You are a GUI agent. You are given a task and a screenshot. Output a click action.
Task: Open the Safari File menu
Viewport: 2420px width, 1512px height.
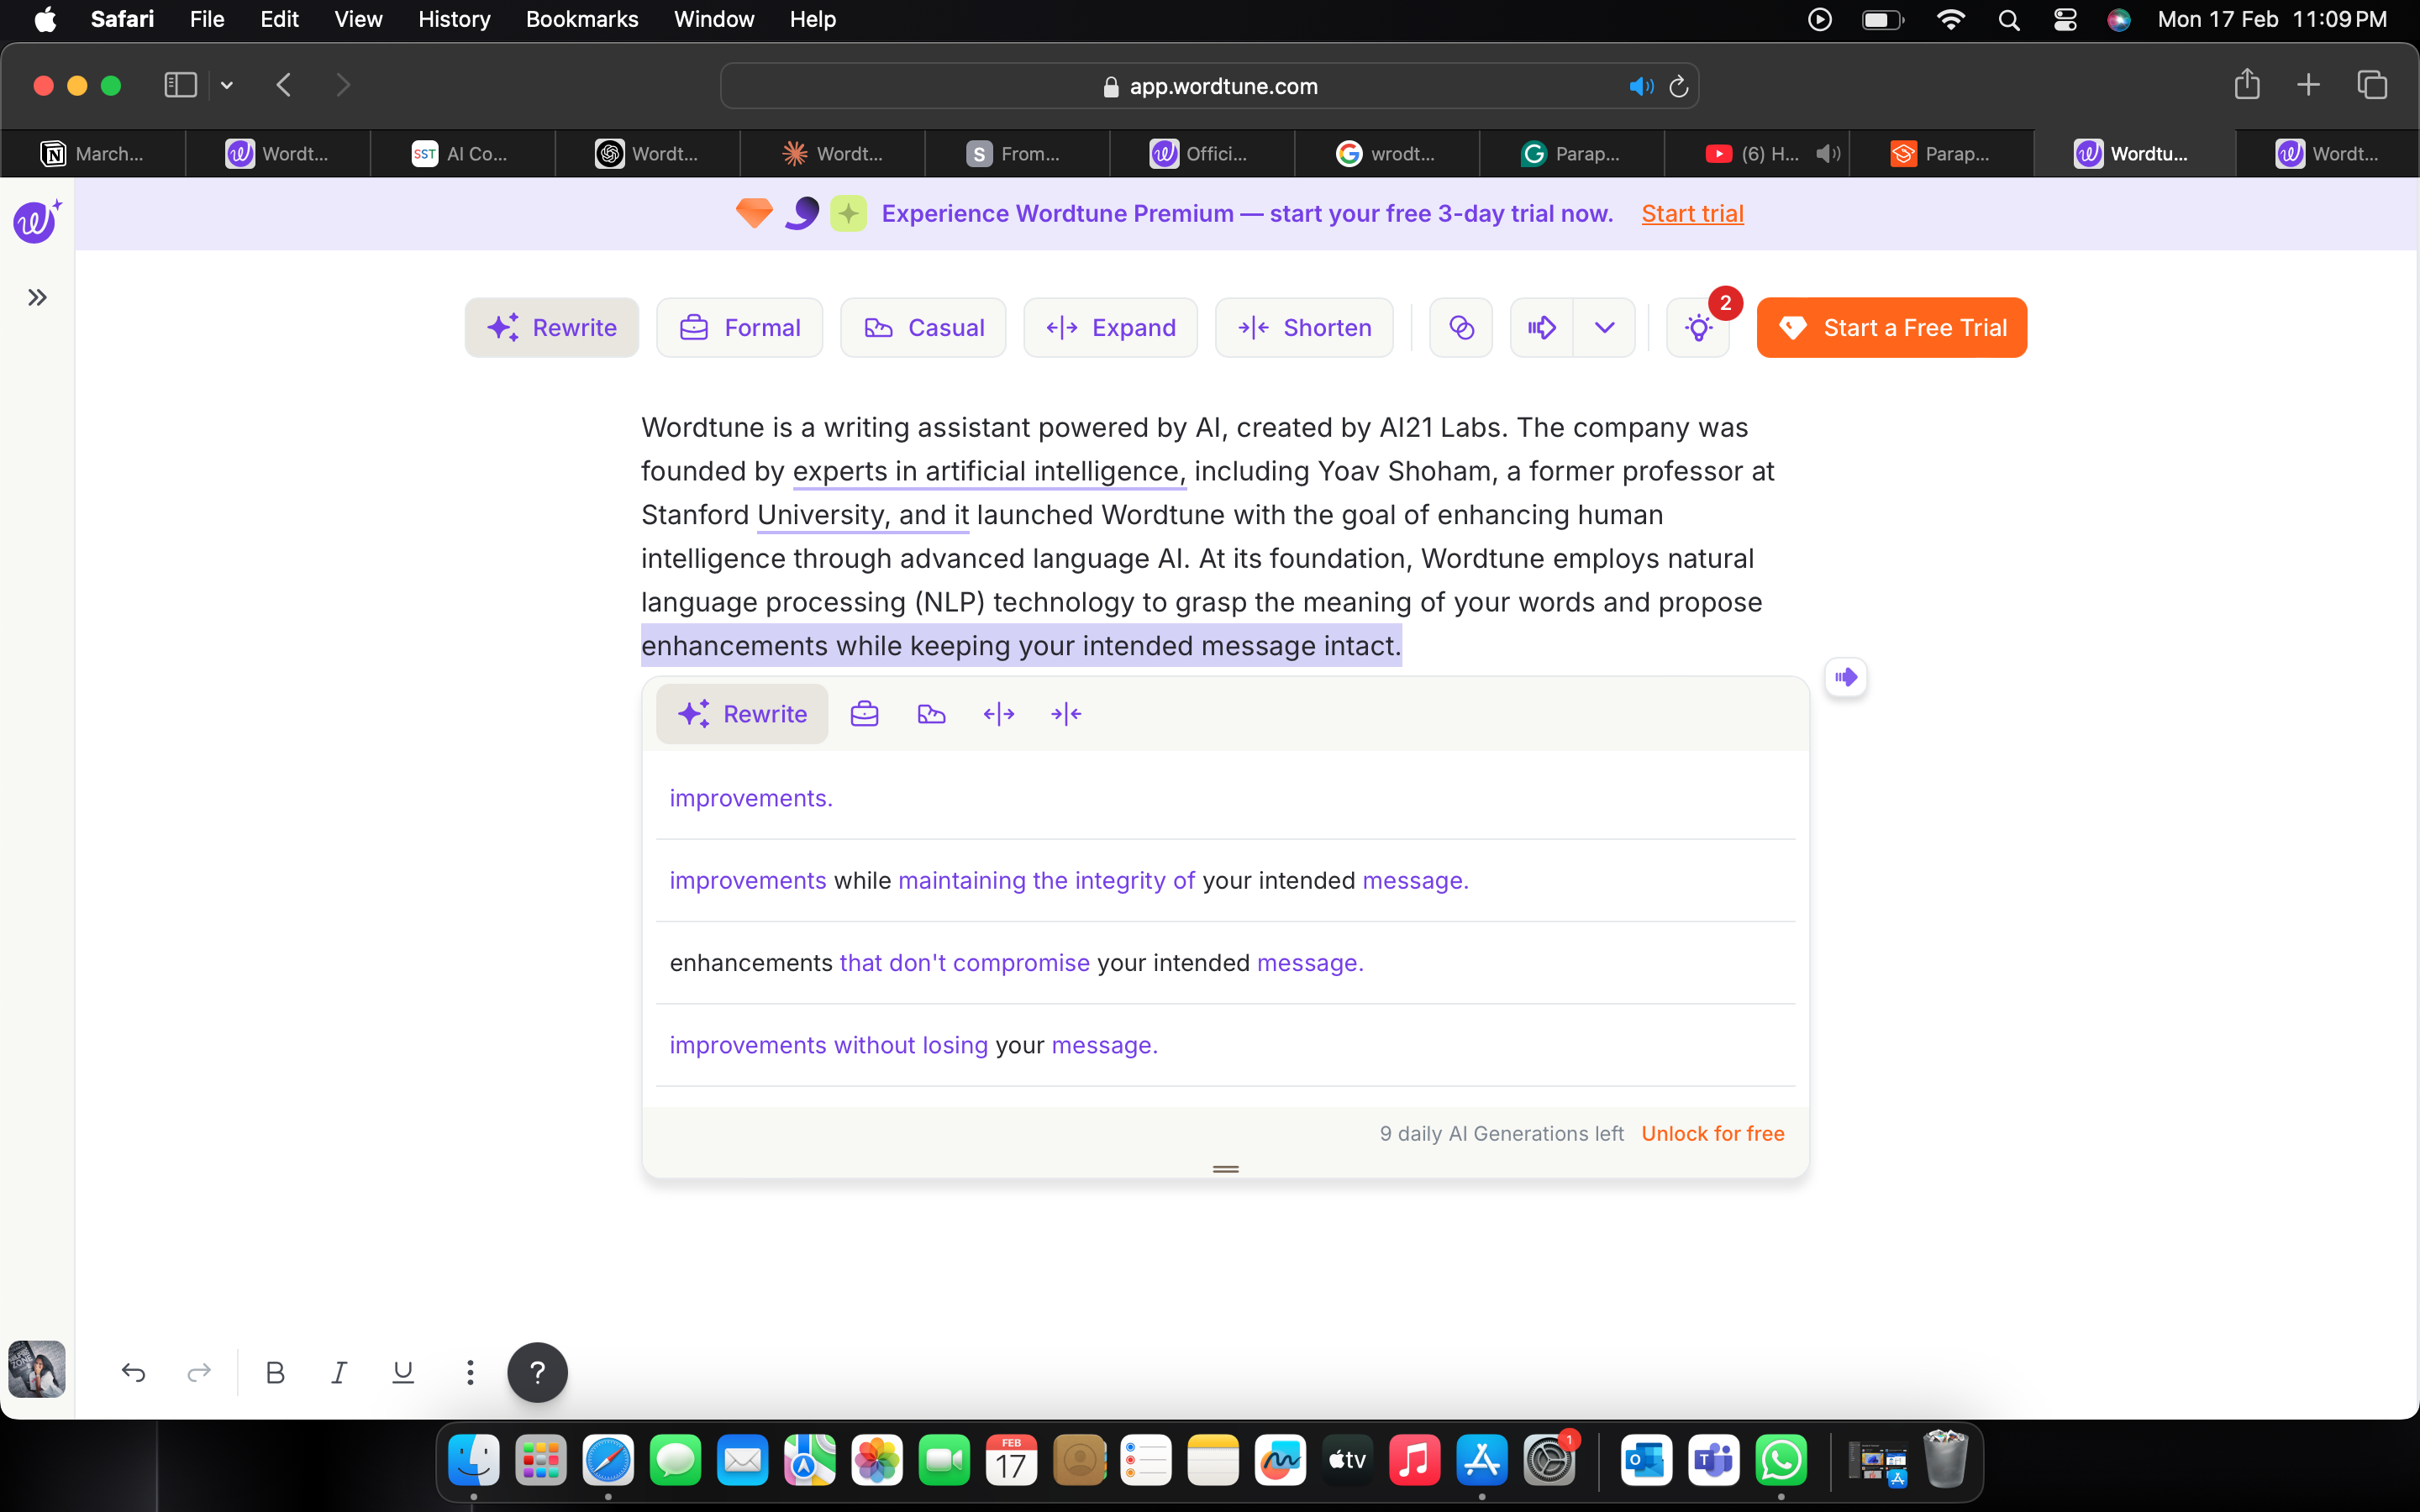pos(207,19)
